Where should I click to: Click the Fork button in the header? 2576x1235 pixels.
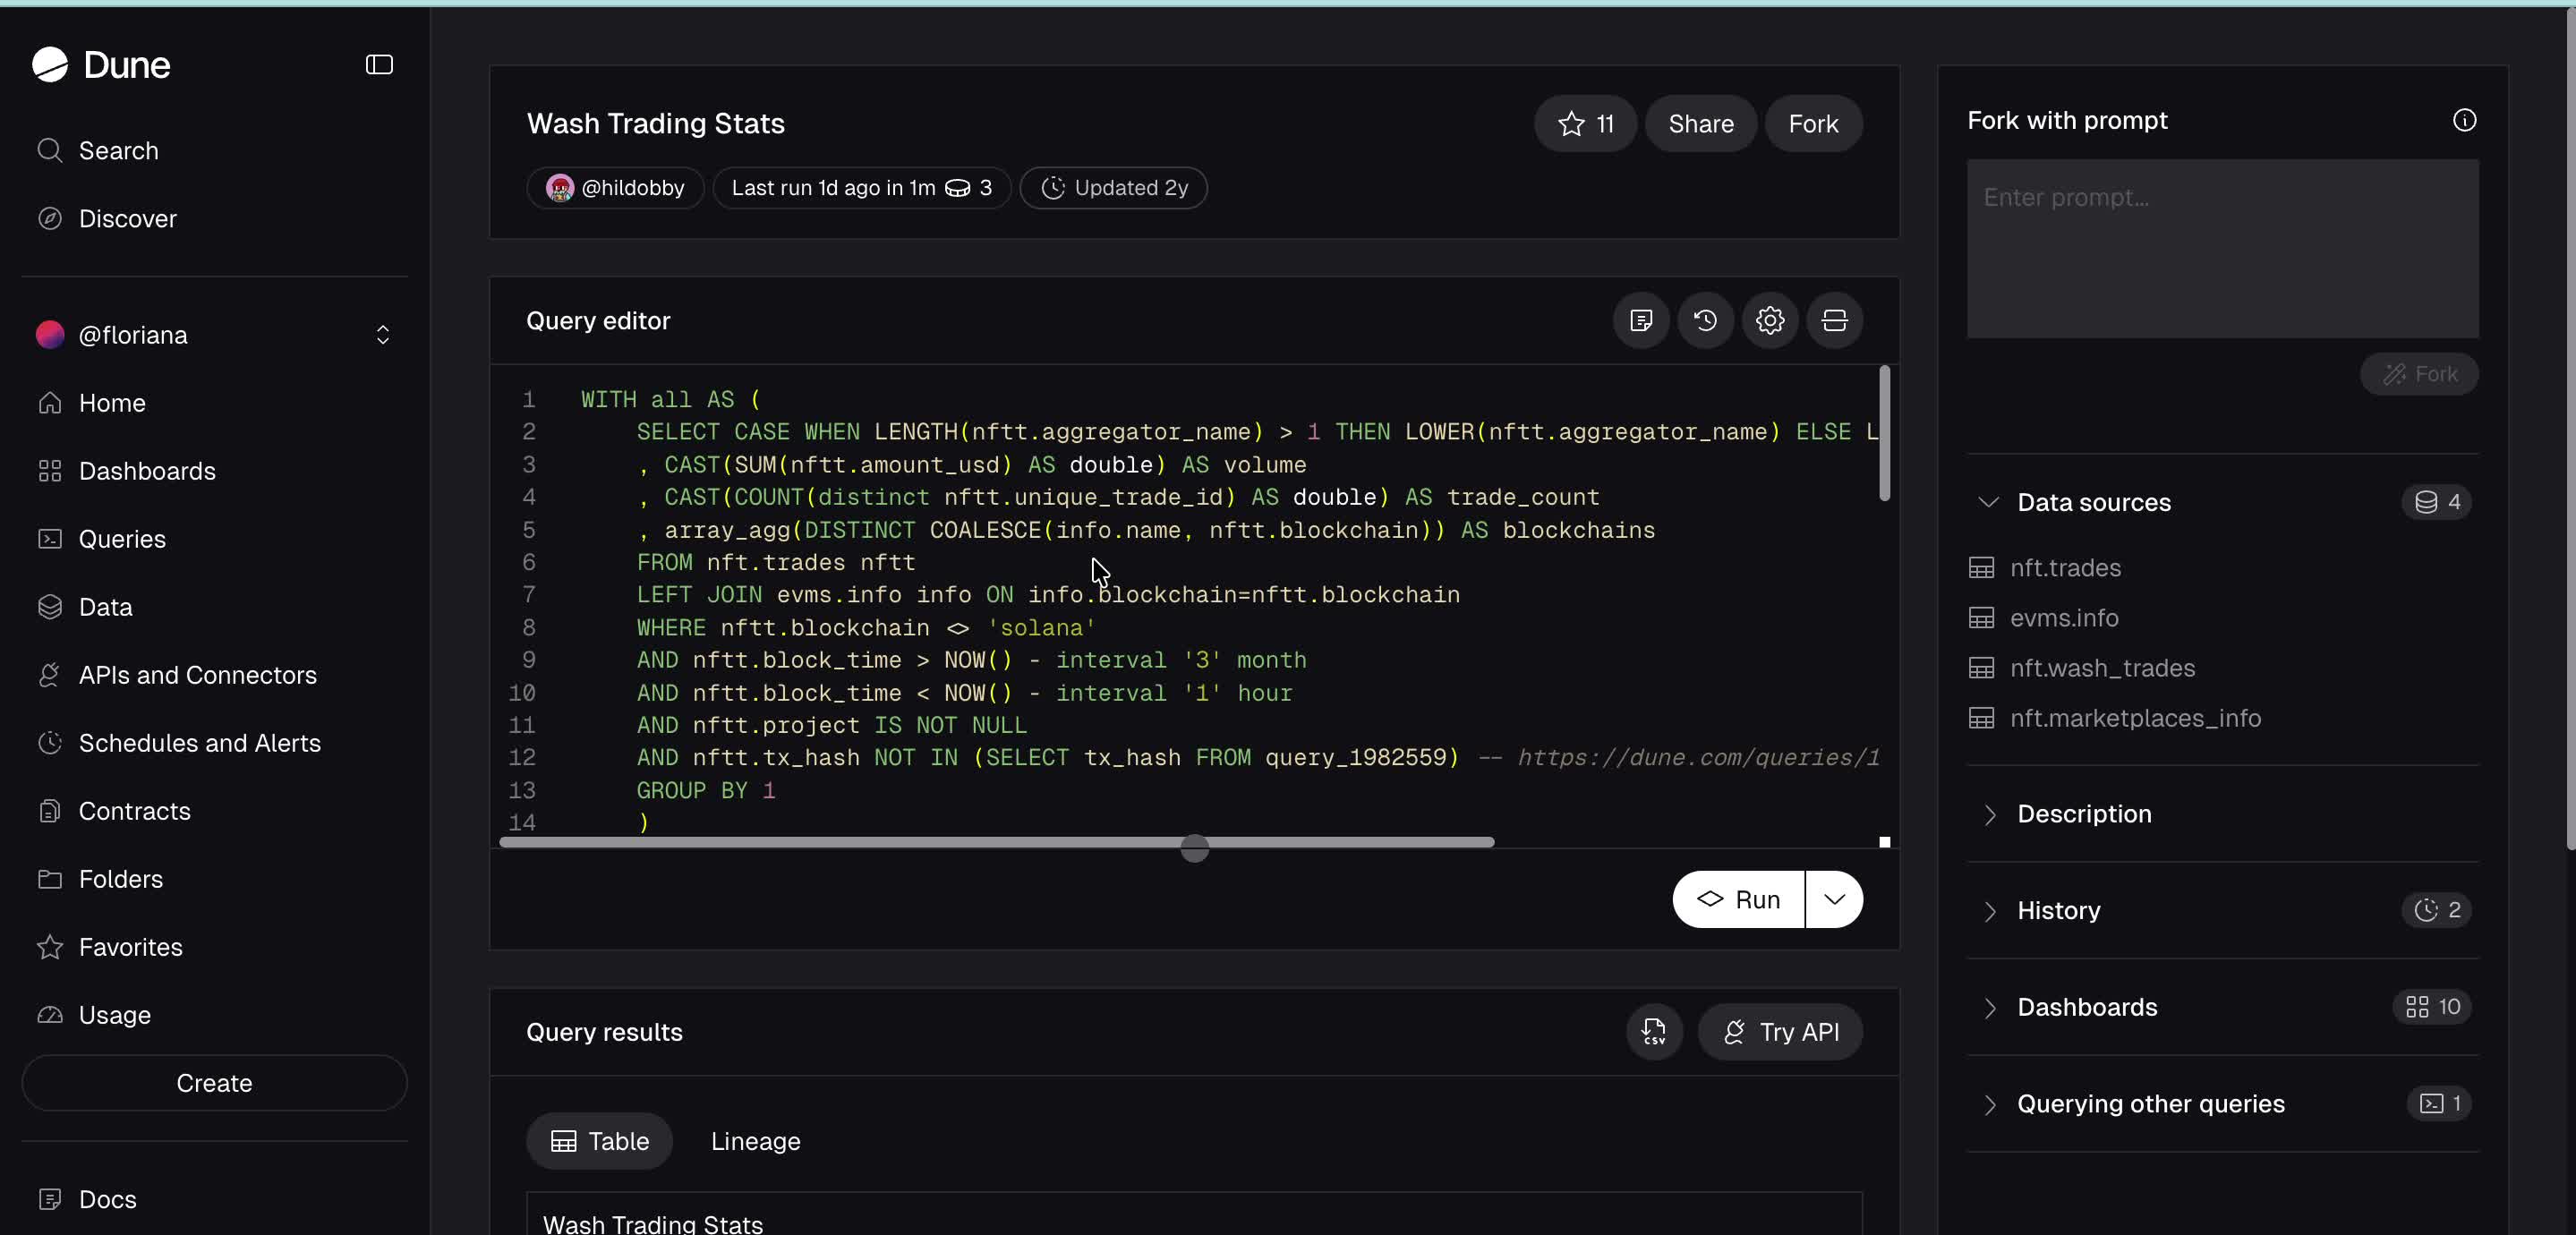(x=1813, y=124)
